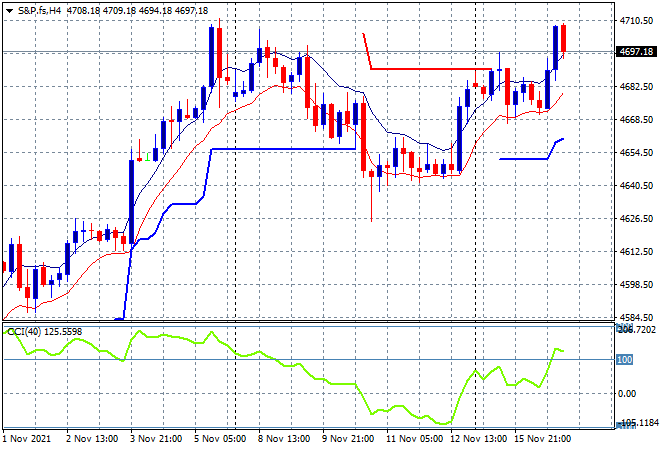Click the 8 Nov 13:00 time label
This screenshot has width=660, height=450.
point(284,439)
